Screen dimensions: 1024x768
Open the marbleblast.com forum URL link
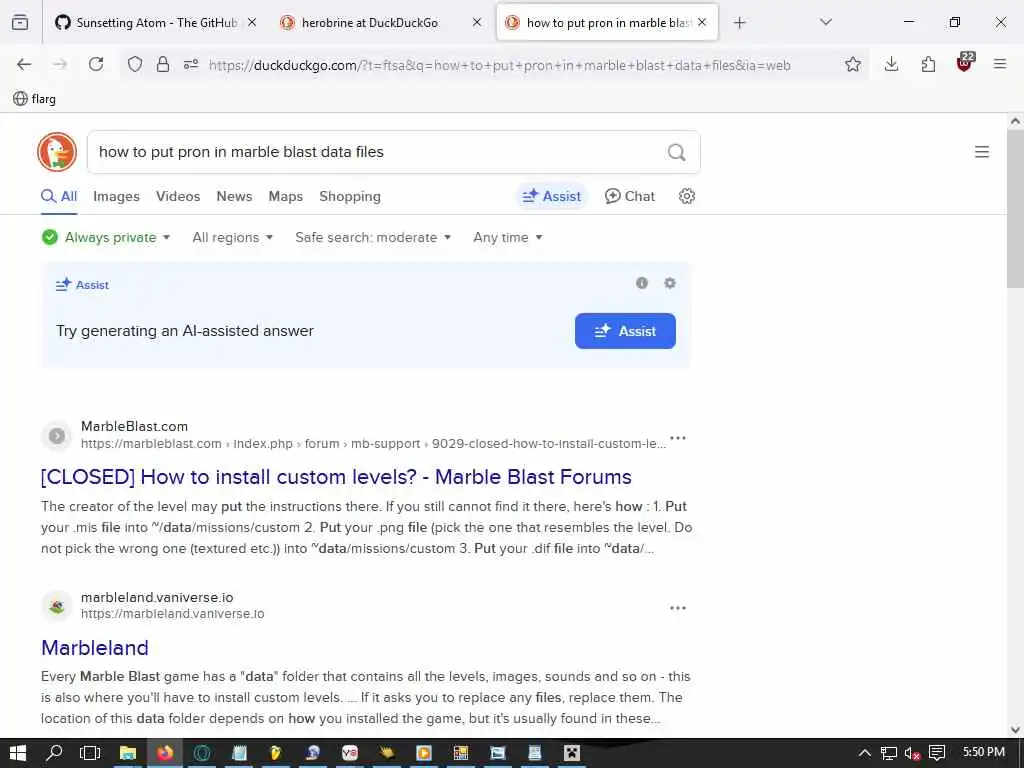tap(373, 443)
